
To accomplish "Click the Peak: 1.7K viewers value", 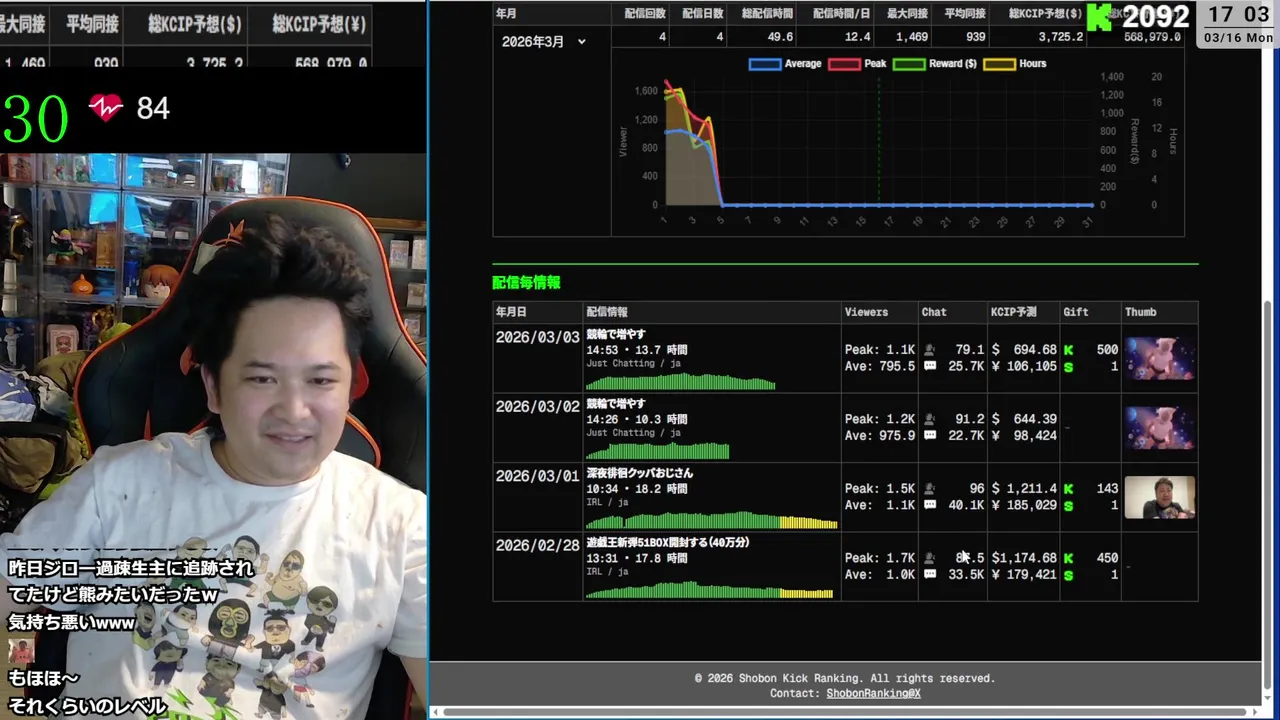I will [x=880, y=558].
